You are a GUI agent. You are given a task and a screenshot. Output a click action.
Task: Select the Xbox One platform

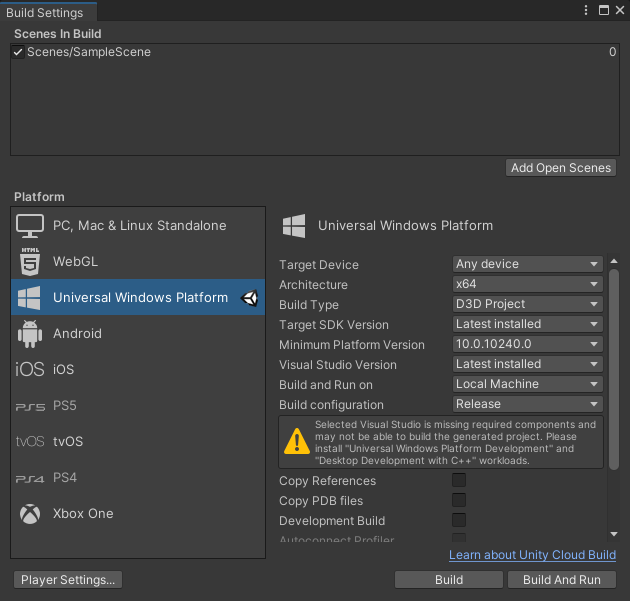(138, 514)
